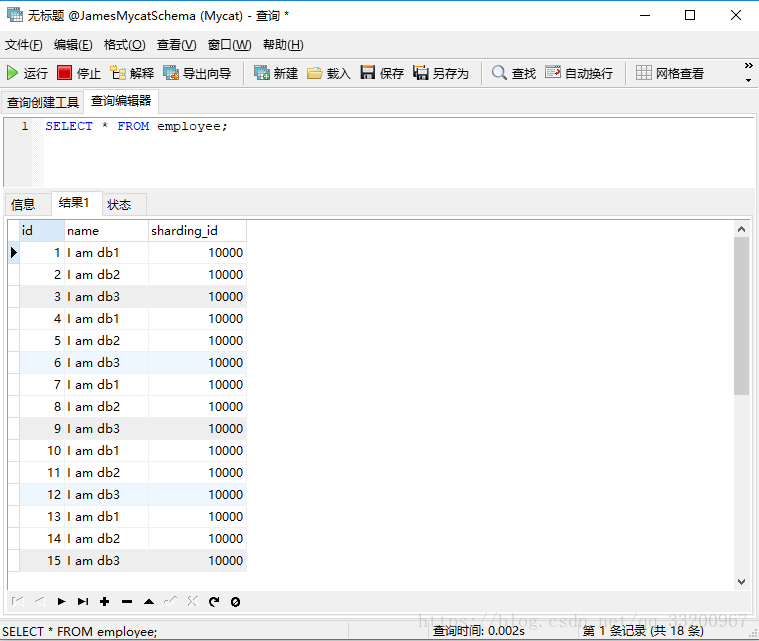Viewport: 759px width, 641px height.
Task: Click the Explain (解释) toolbar icon
Action: click(x=118, y=73)
